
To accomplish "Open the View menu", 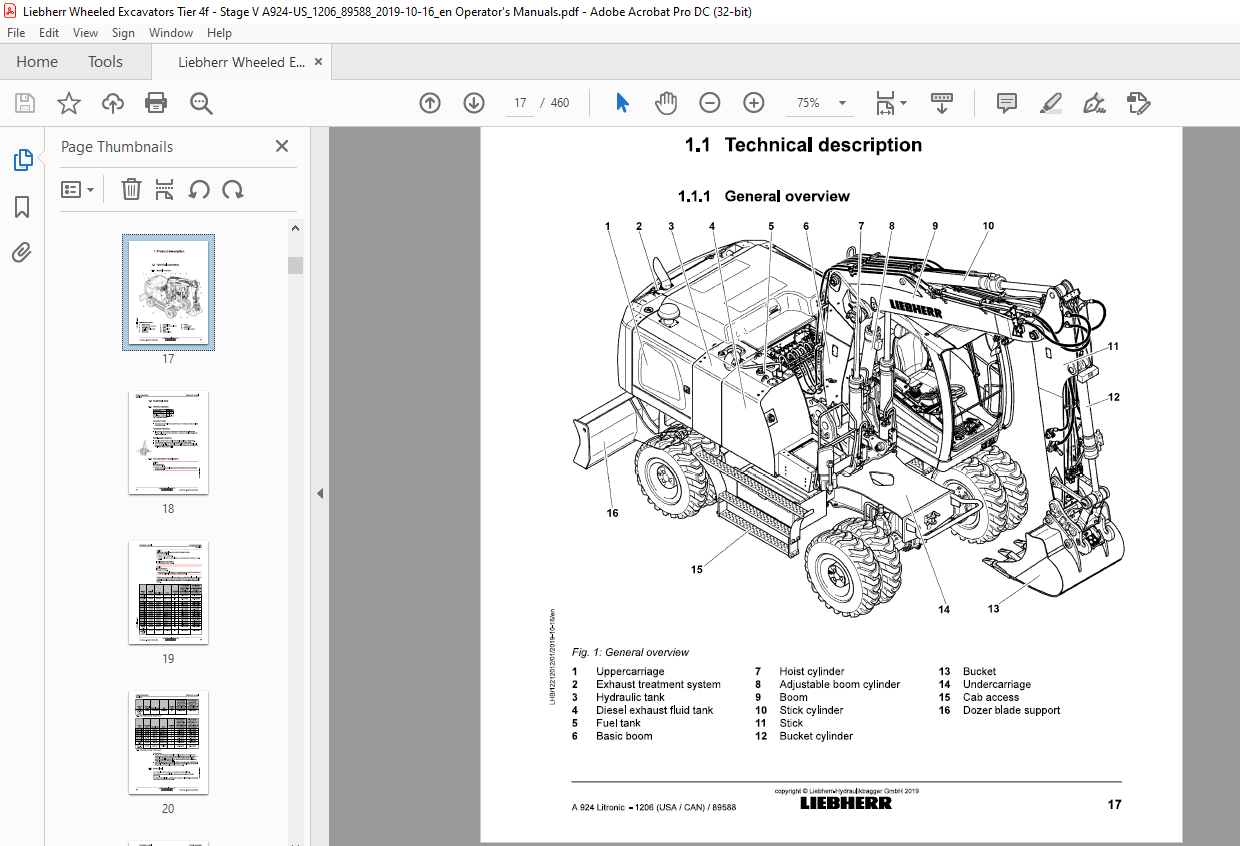I will (85, 33).
